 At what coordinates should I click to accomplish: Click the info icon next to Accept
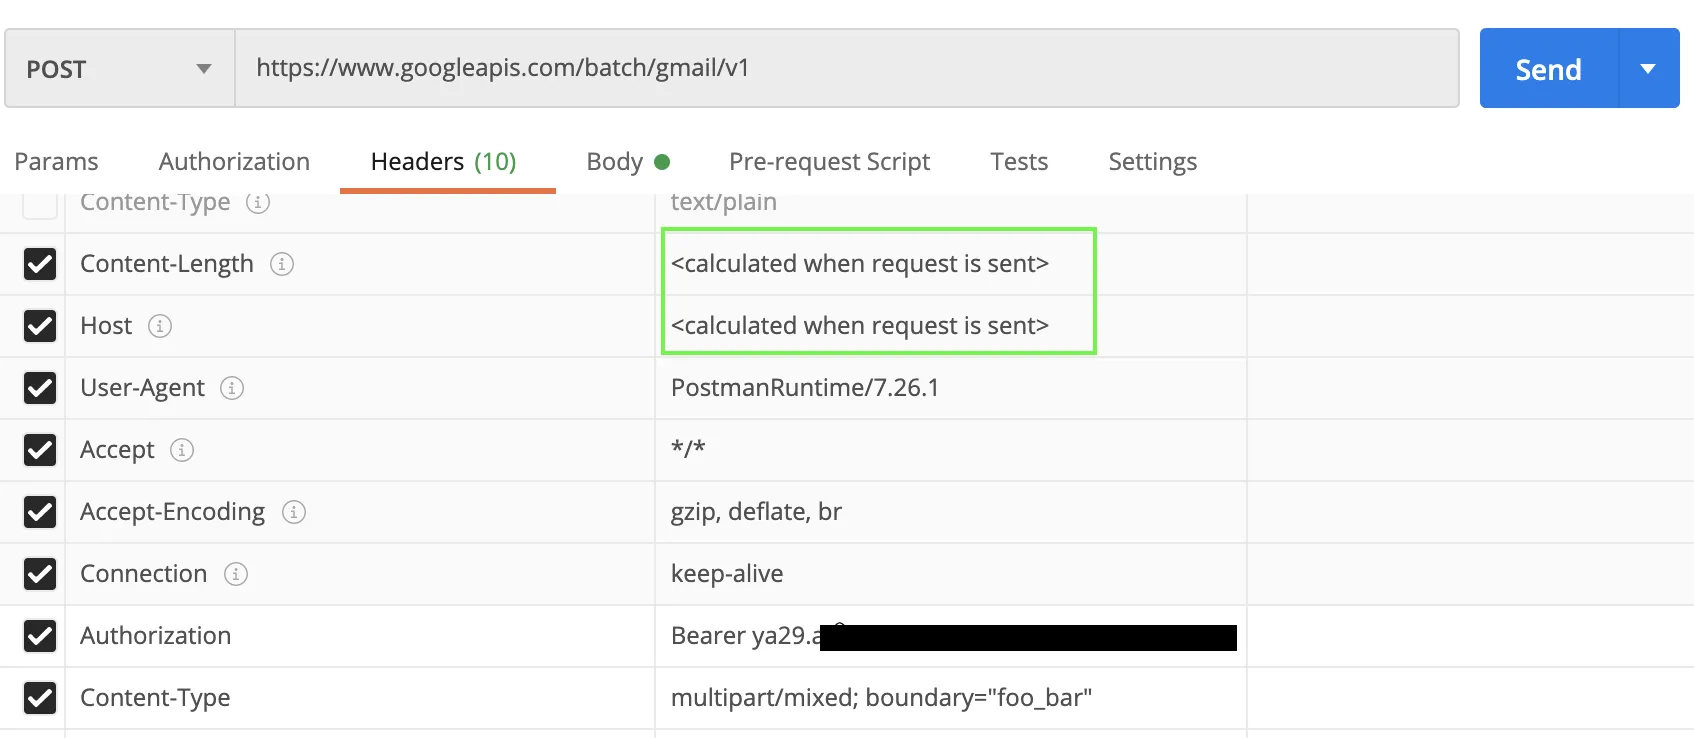pyautogui.click(x=182, y=450)
